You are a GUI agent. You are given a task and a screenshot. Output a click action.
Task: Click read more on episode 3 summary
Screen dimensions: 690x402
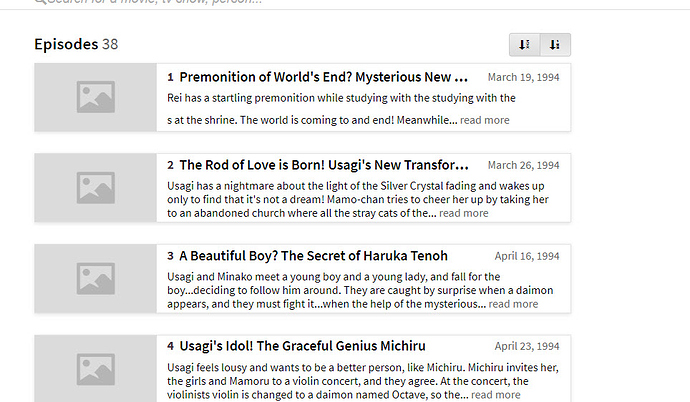[513, 304]
